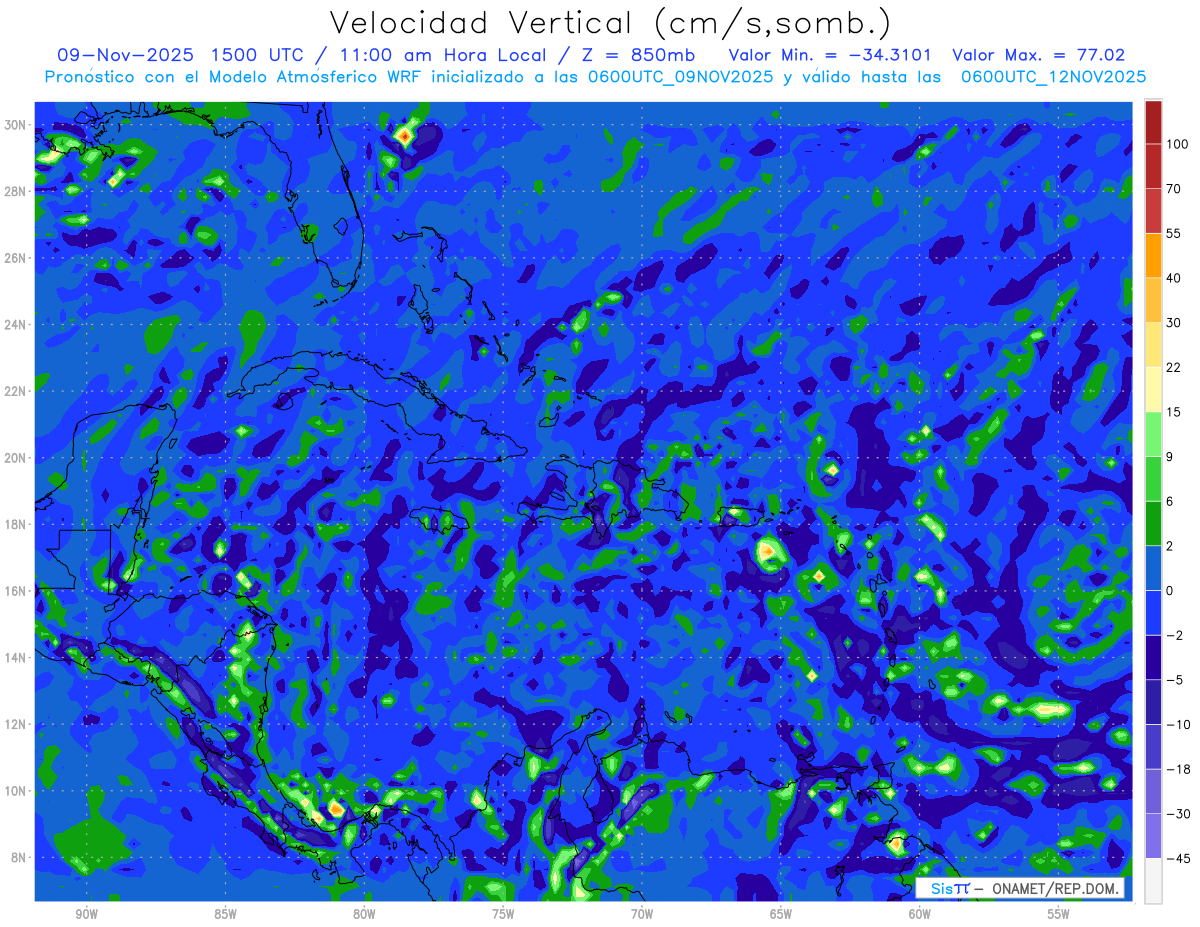1200x927 pixels.
Task: Click the color scale value "30" below 55
Action: pyautogui.click(x=1174, y=322)
